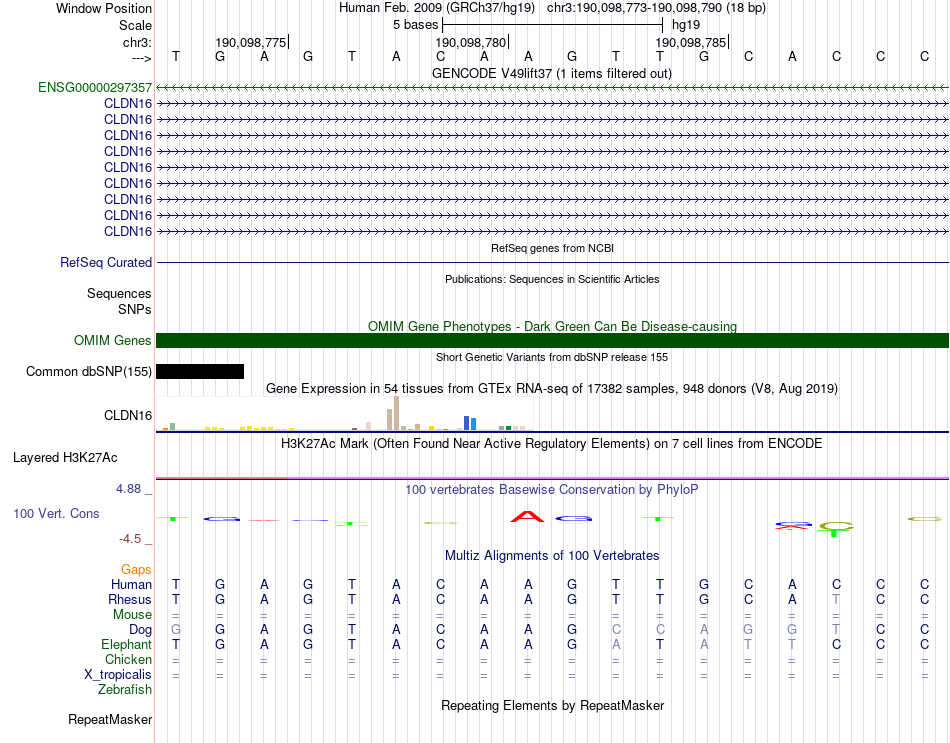950x743 pixels.
Task: Click the chr3:190,098,773-190,098,790 (18 bp) position text
Action: click(656, 8)
